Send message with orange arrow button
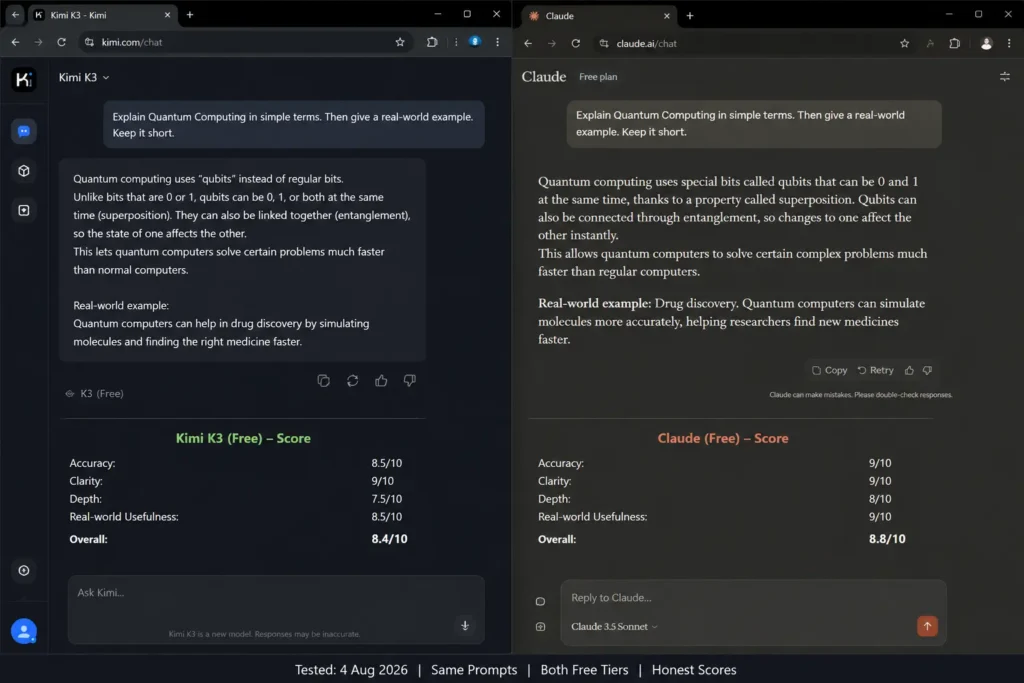This screenshot has width=1024, height=683. [927, 626]
